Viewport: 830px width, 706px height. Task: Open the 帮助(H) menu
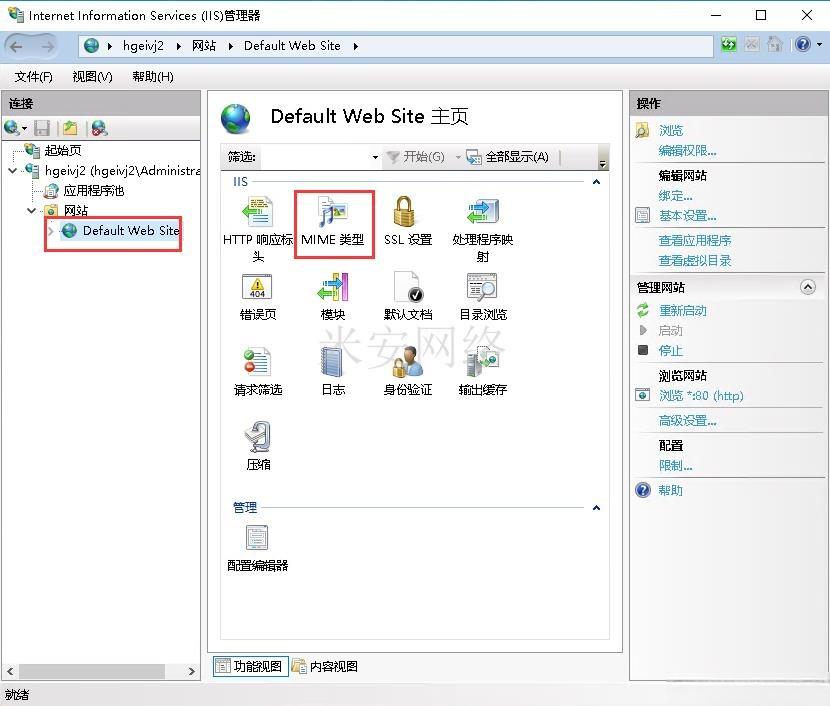153,77
